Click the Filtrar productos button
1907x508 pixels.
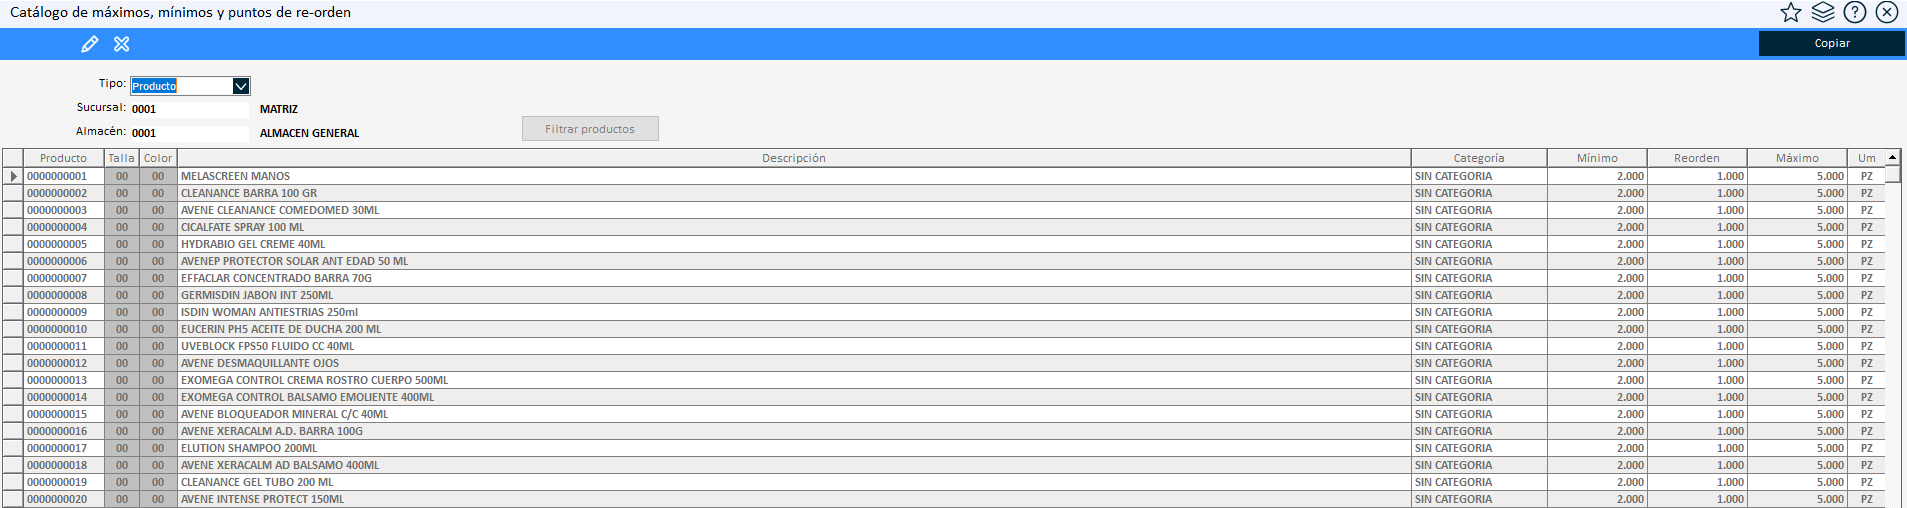(x=590, y=129)
